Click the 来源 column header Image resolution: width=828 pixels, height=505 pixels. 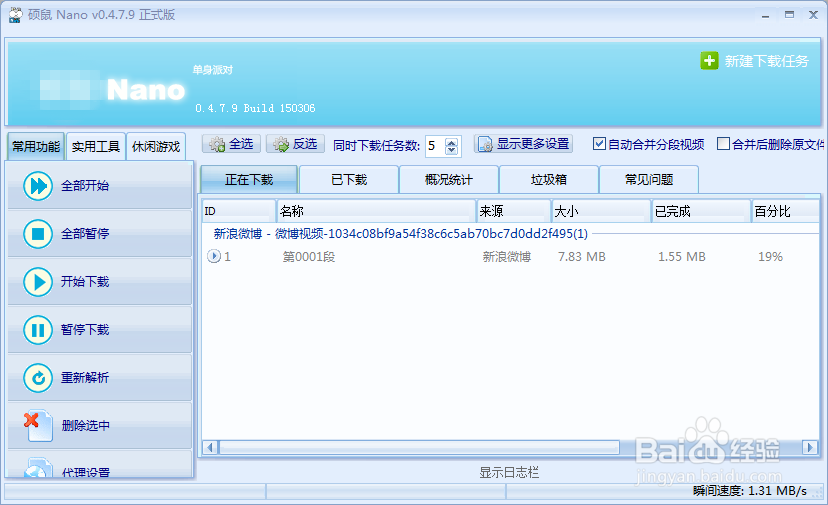pyautogui.click(x=514, y=211)
